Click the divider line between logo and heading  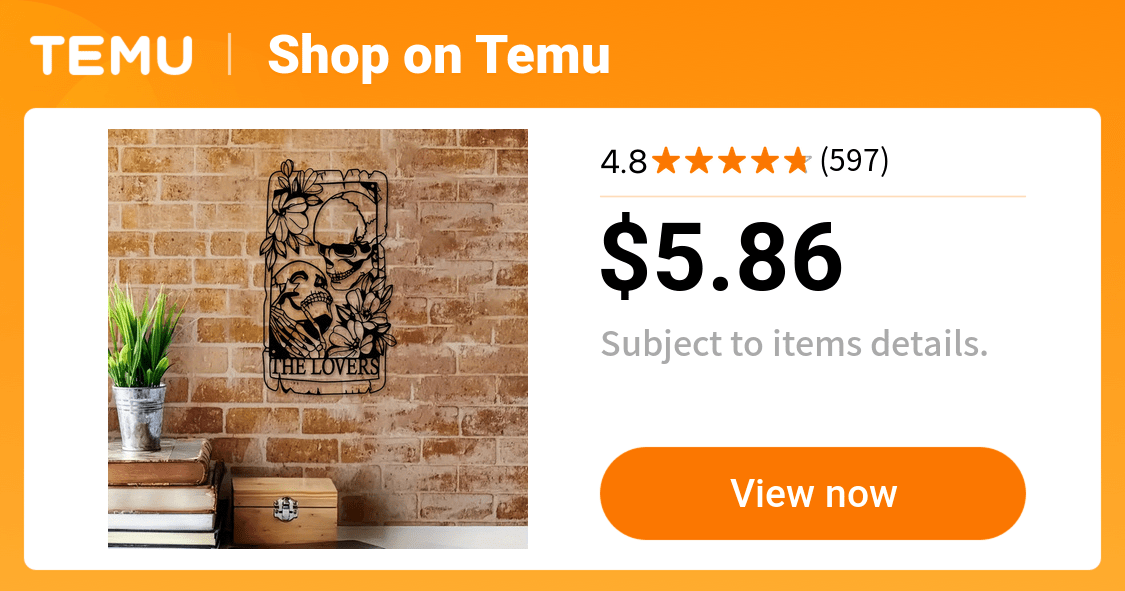[230, 55]
